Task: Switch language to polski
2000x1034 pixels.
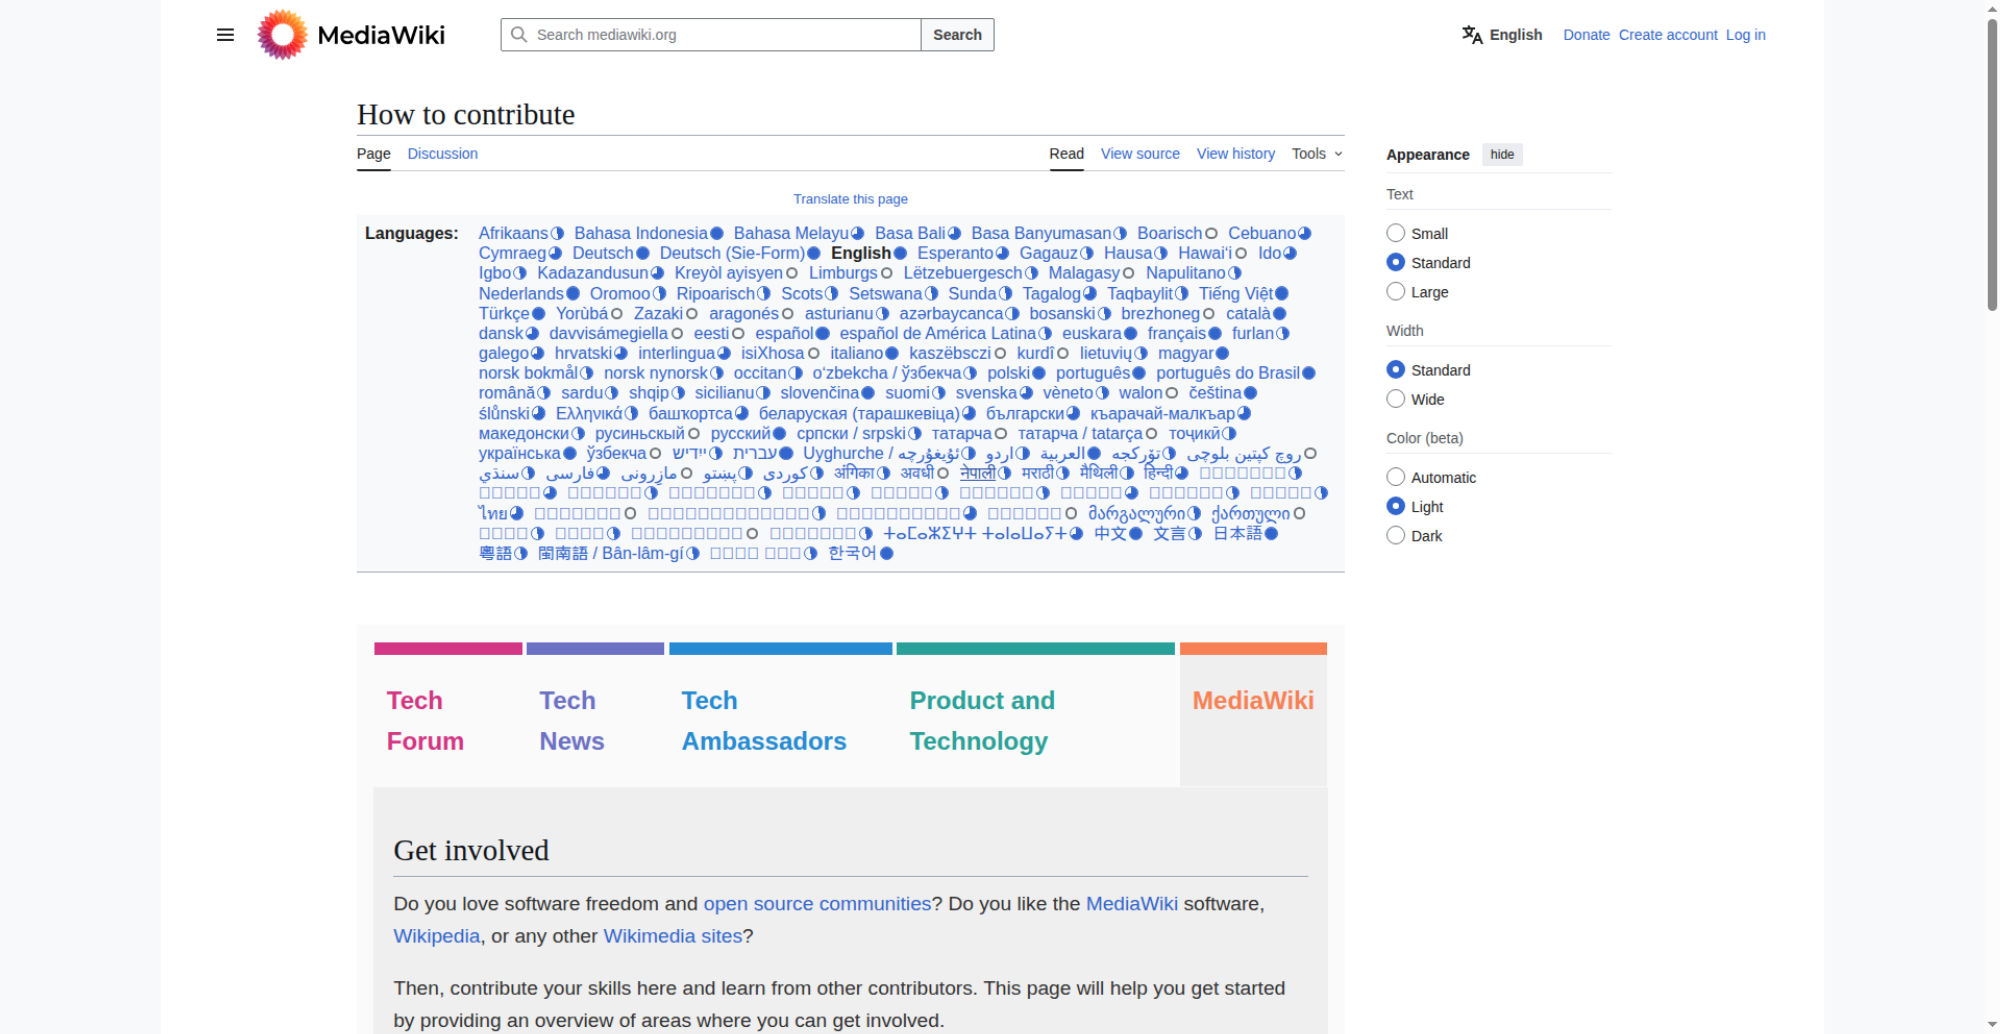Action: [1009, 373]
